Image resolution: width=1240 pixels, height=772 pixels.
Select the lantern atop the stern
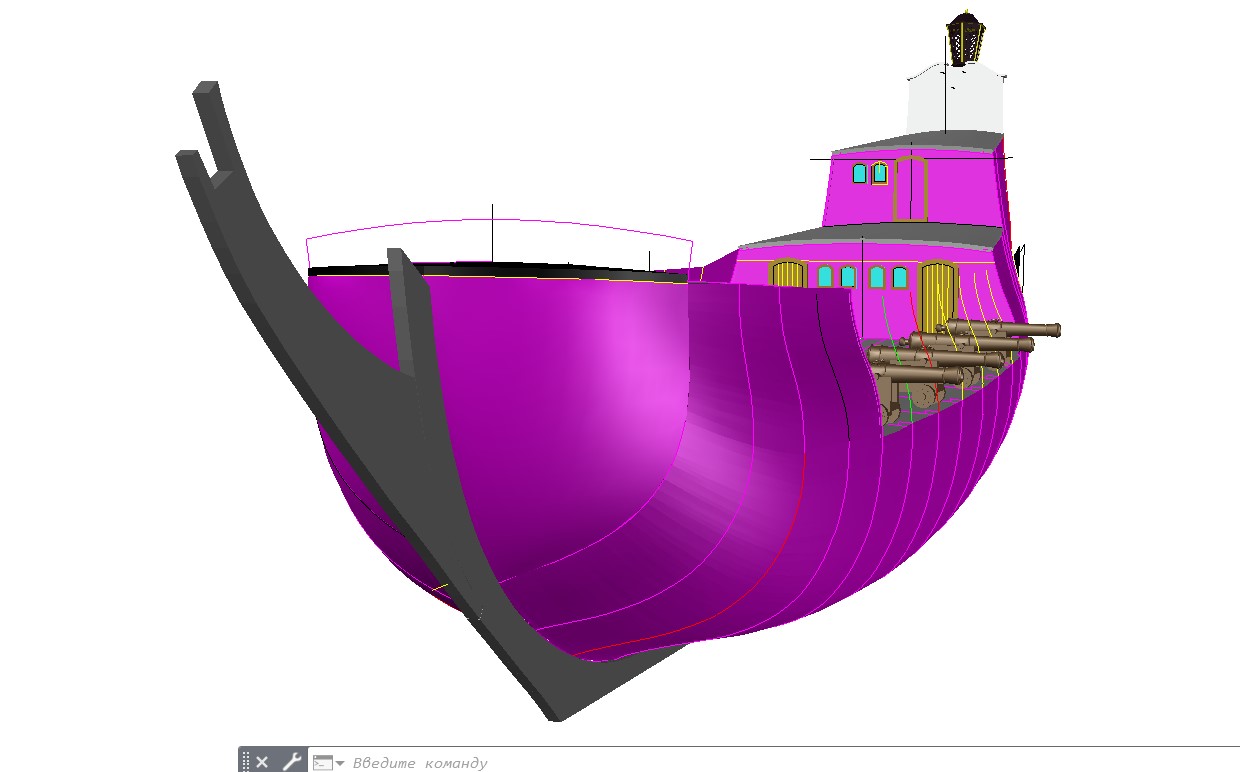(x=964, y=37)
